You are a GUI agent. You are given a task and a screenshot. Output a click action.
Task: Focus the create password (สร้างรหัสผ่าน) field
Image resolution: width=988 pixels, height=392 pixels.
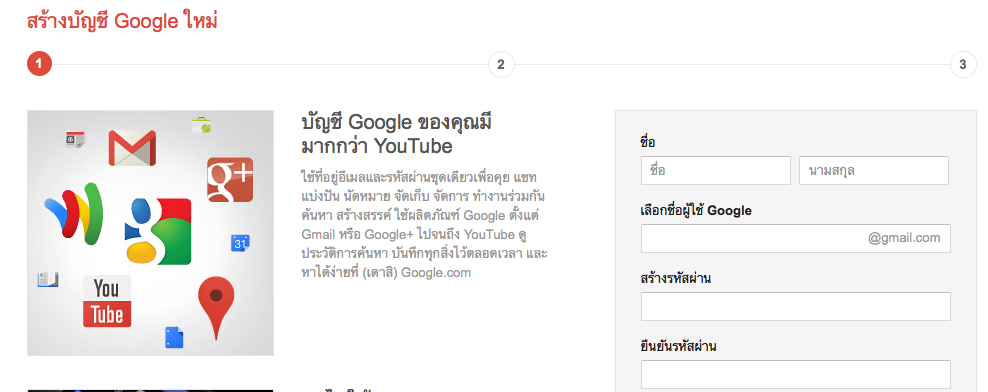coord(796,306)
